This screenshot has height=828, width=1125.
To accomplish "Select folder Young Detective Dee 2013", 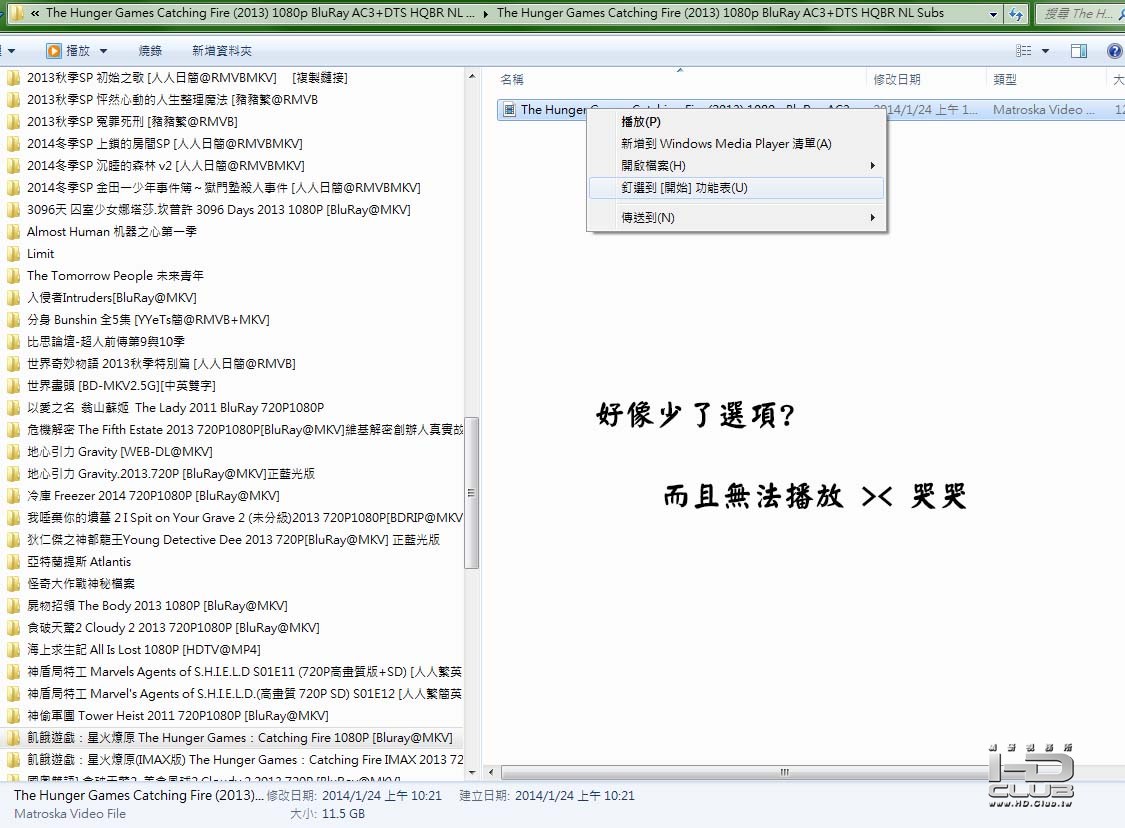I will (x=223, y=540).
